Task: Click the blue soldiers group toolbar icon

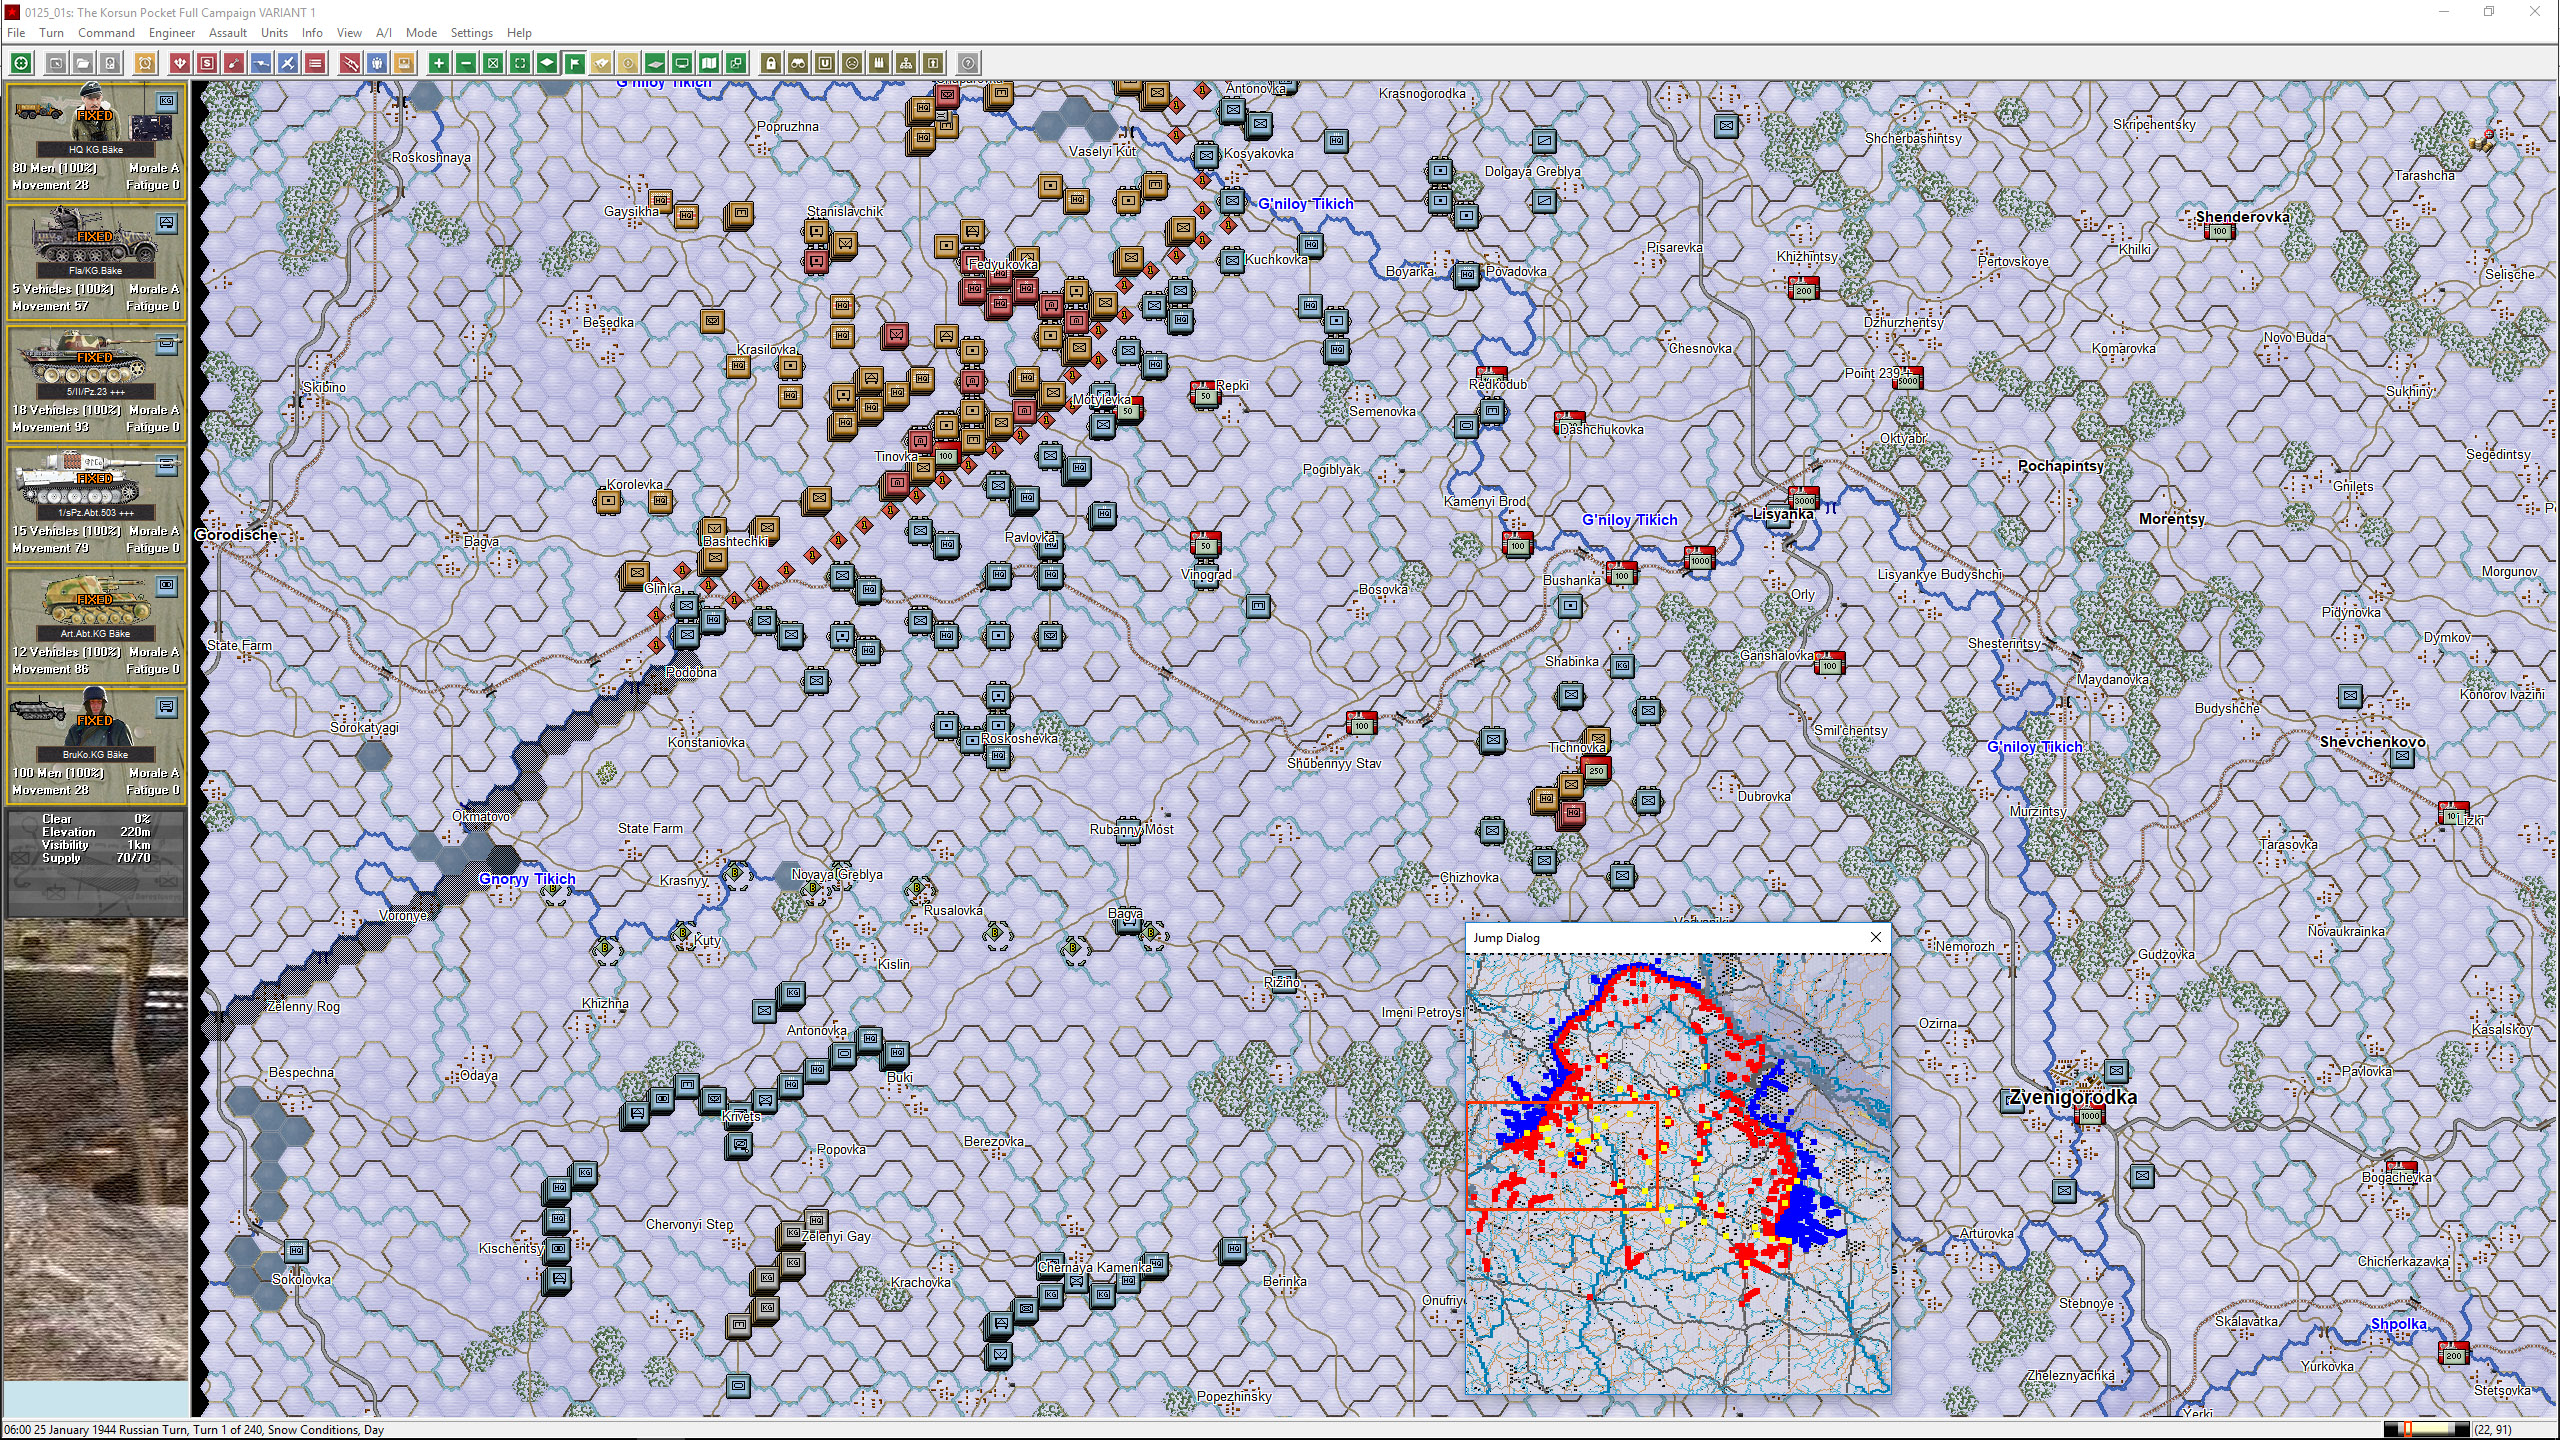Action: [377, 63]
